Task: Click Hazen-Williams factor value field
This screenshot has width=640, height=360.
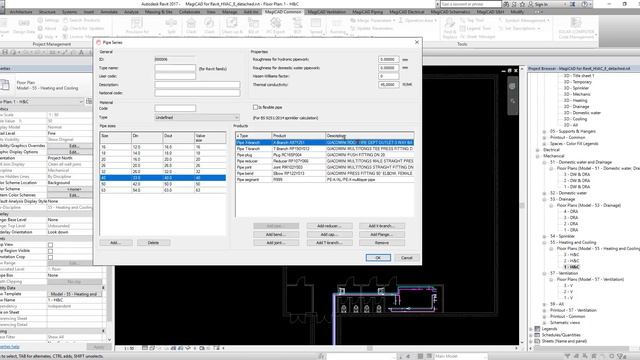Action: [x=388, y=76]
